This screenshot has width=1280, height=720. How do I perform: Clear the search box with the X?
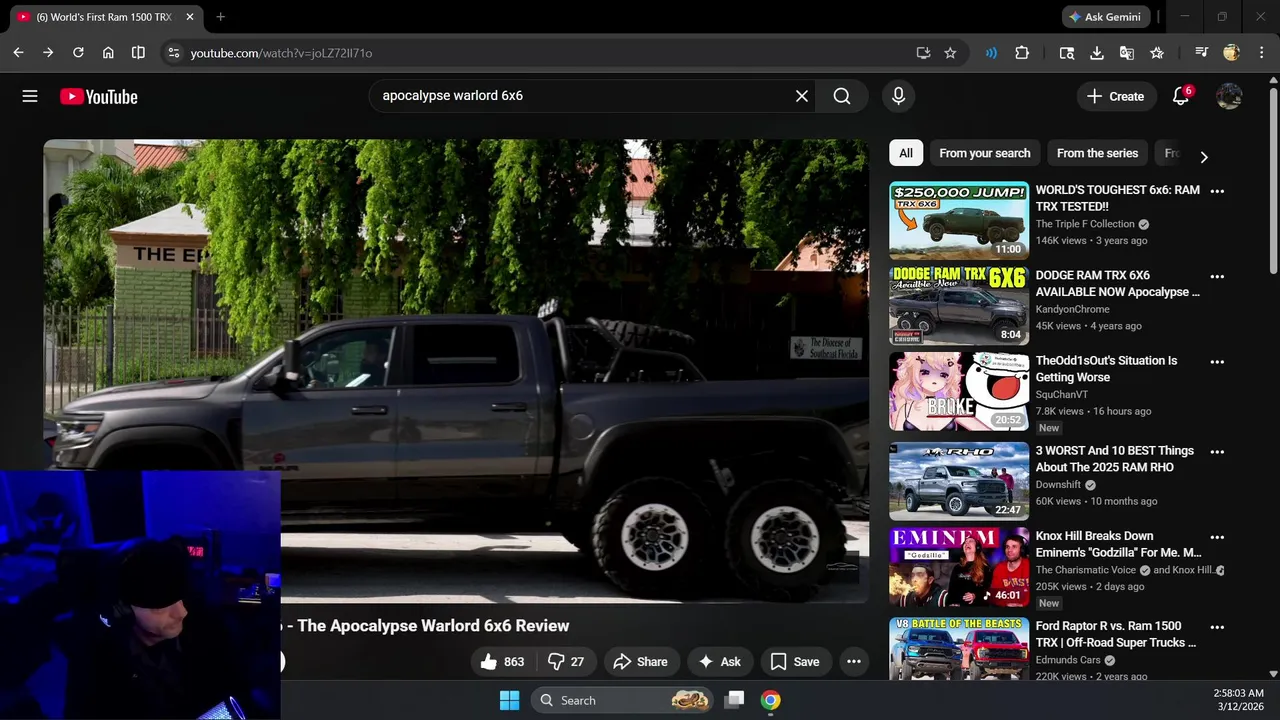[x=801, y=96]
